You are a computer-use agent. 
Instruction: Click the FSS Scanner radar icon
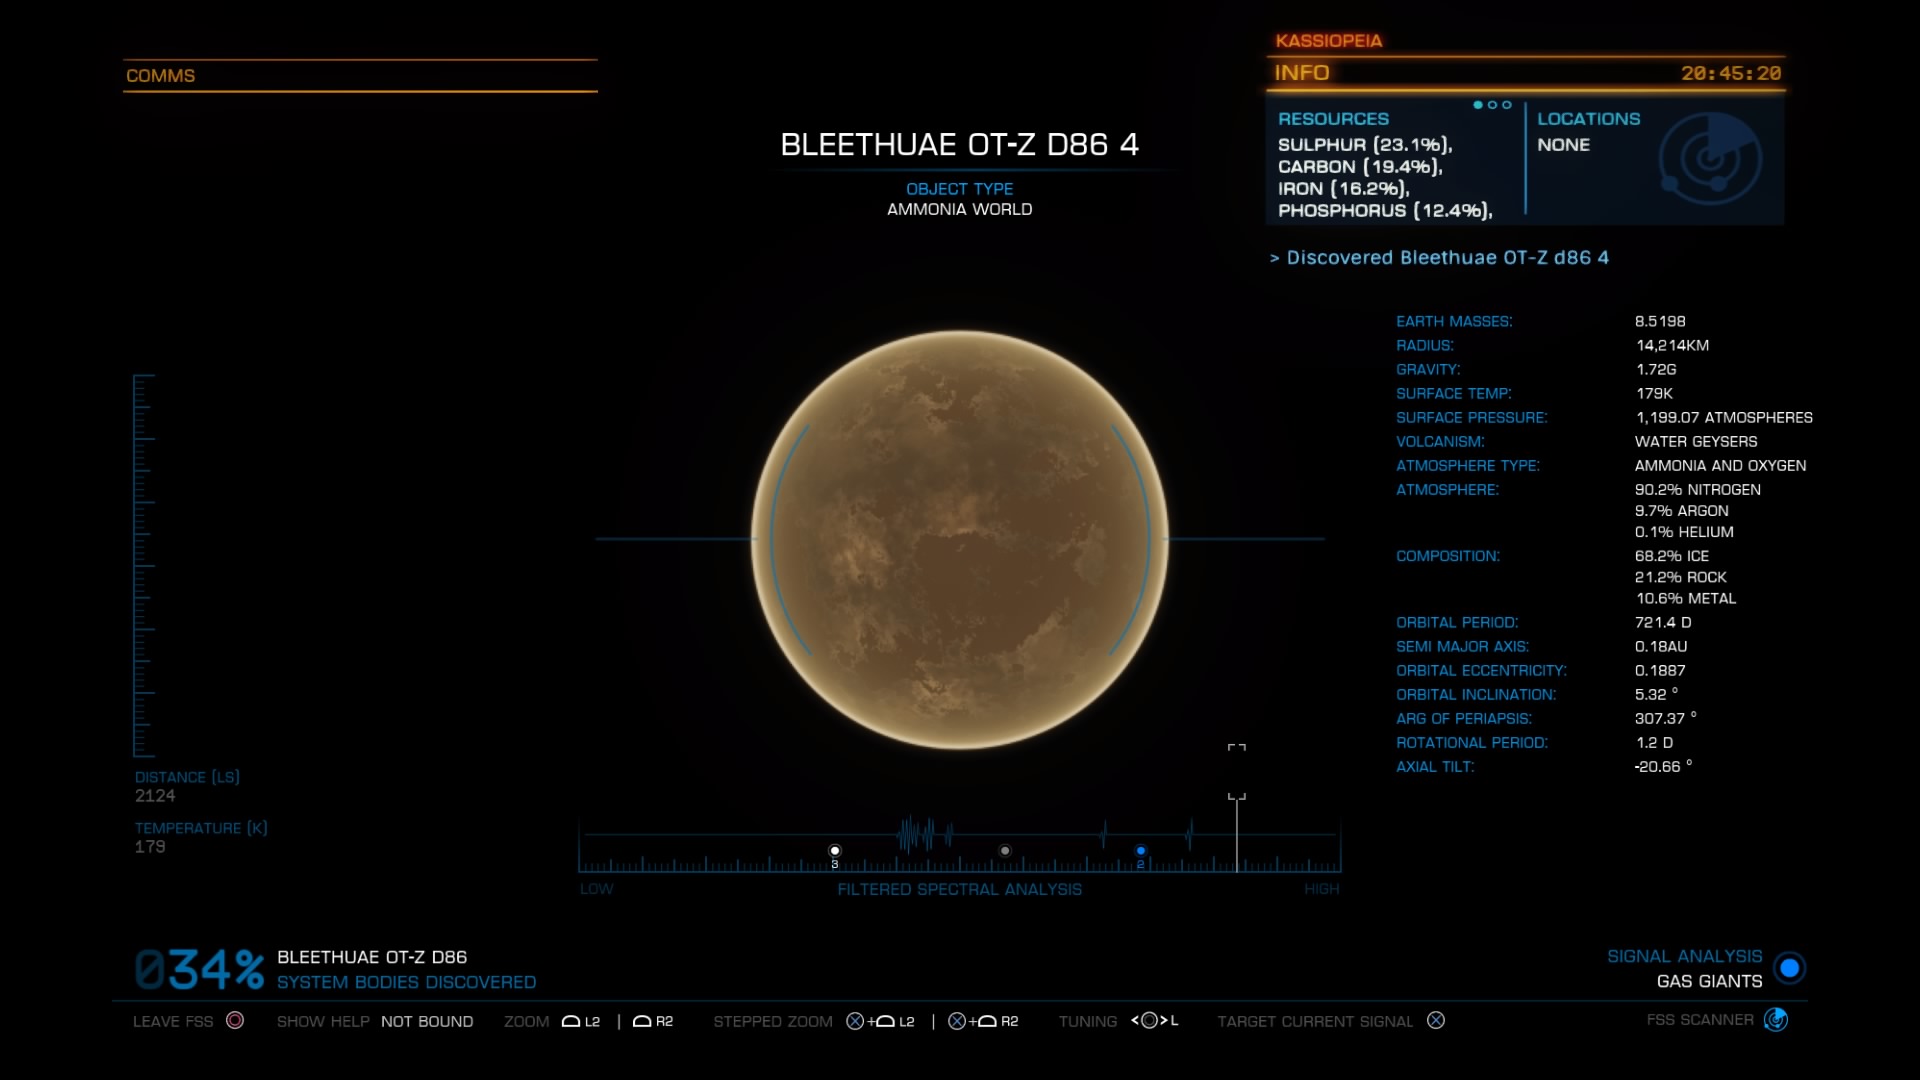pos(1776,1020)
